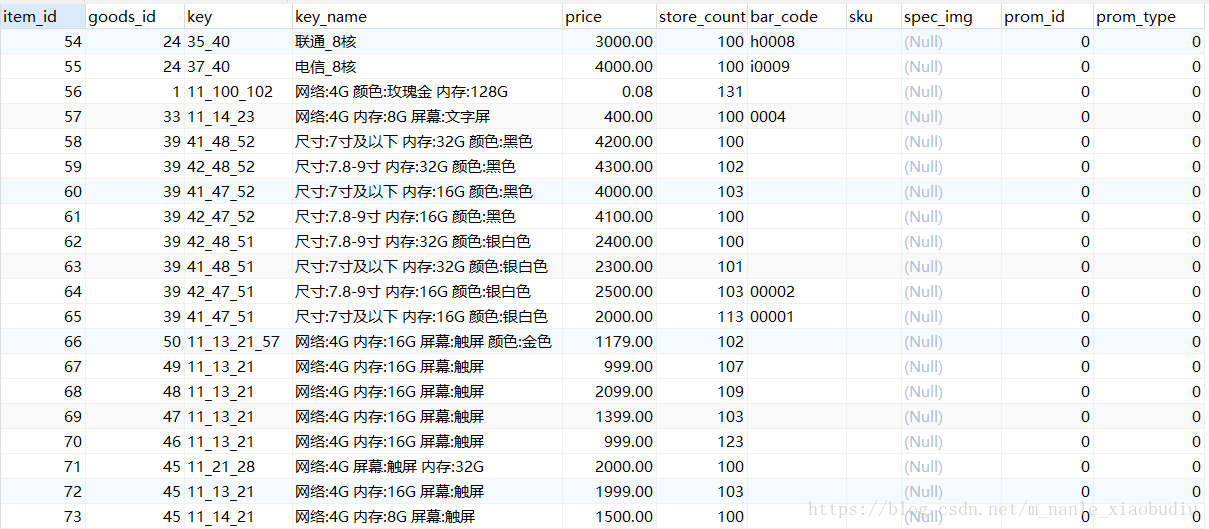Screen dimensions: 1209x529
Task: Click the store_count column header
Action: click(x=702, y=16)
